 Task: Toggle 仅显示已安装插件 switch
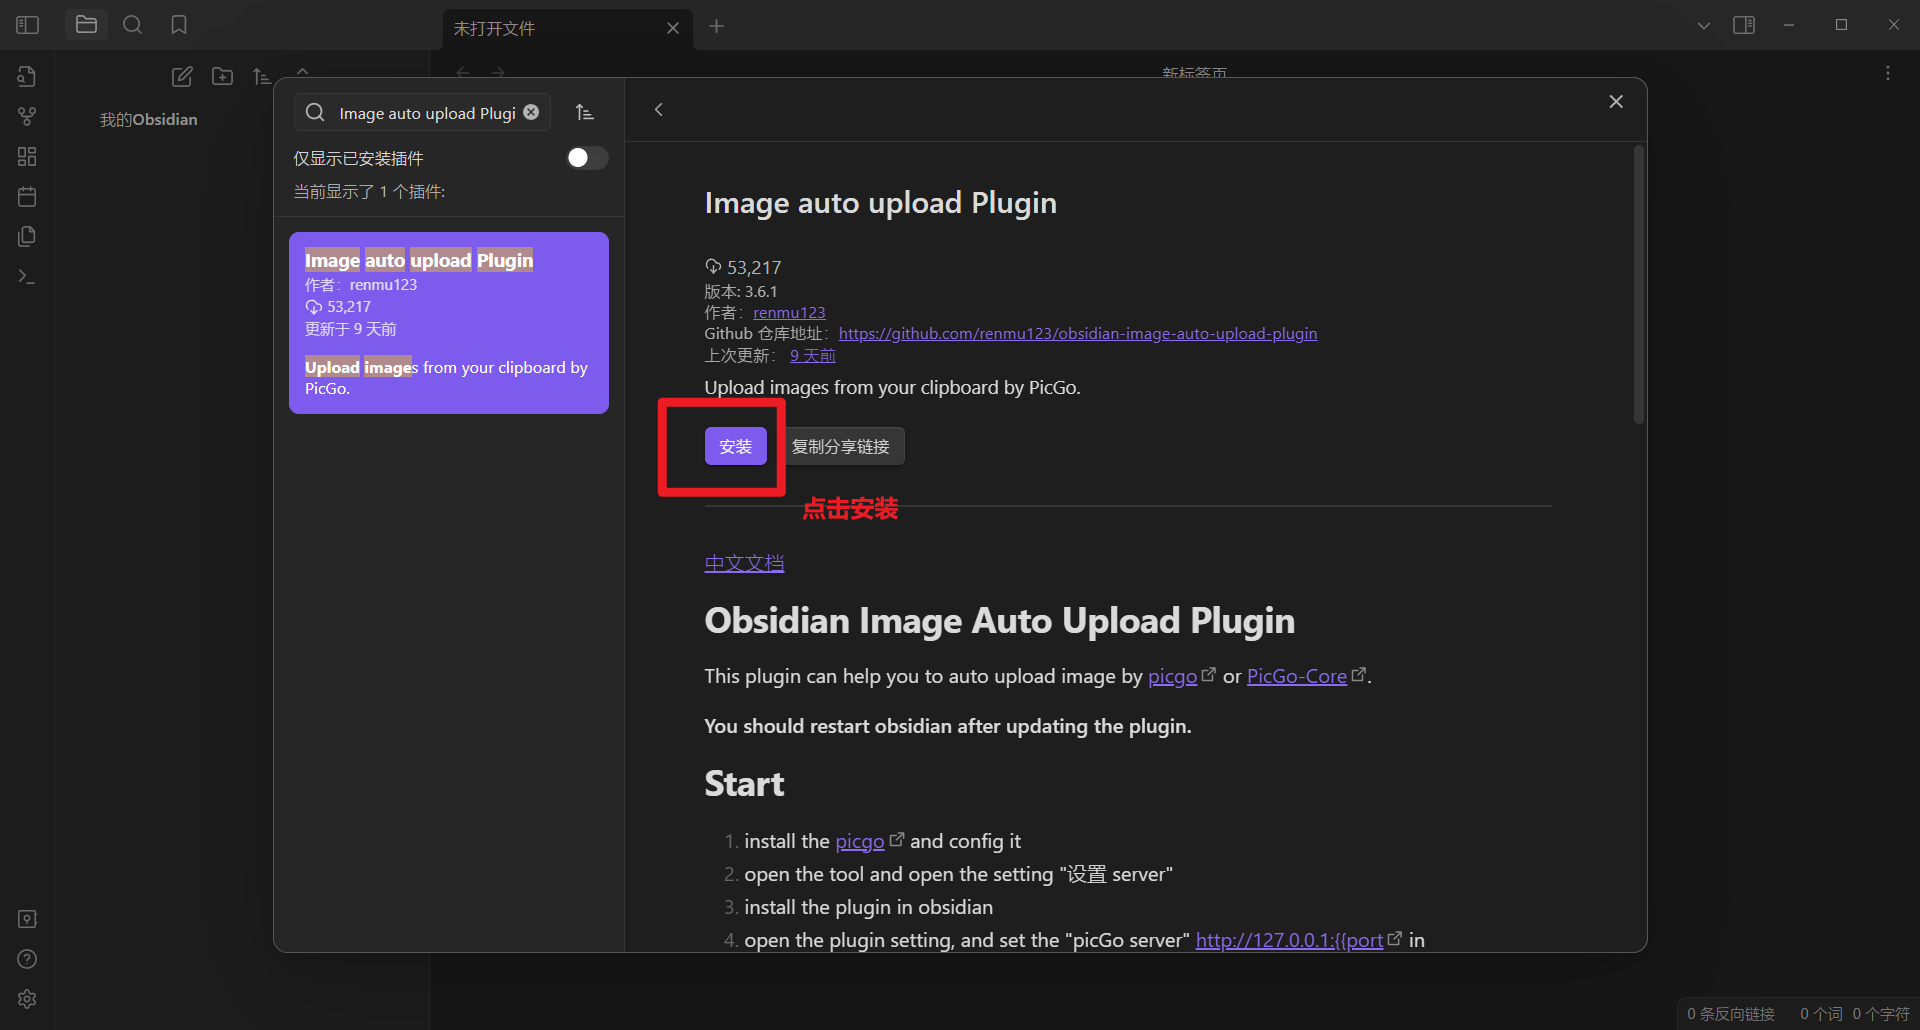tap(587, 158)
